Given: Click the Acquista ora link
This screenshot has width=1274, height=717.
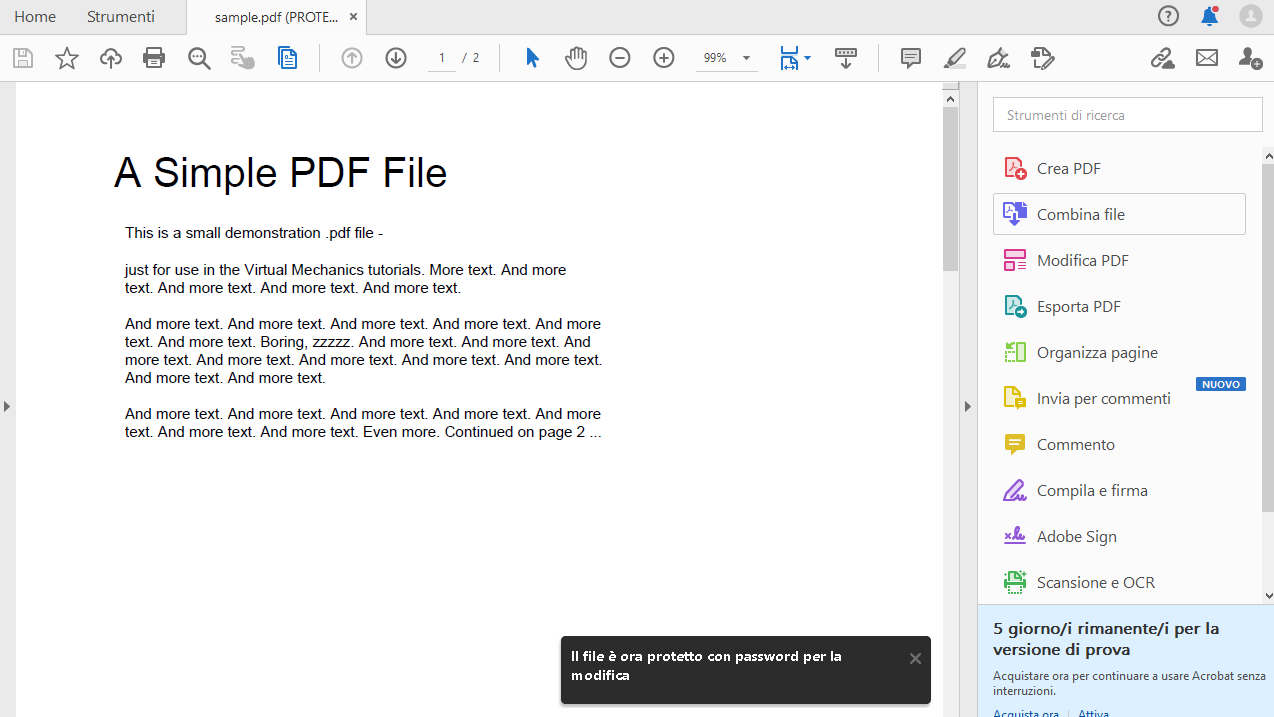Looking at the screenshot, I should click(1025, 712).
